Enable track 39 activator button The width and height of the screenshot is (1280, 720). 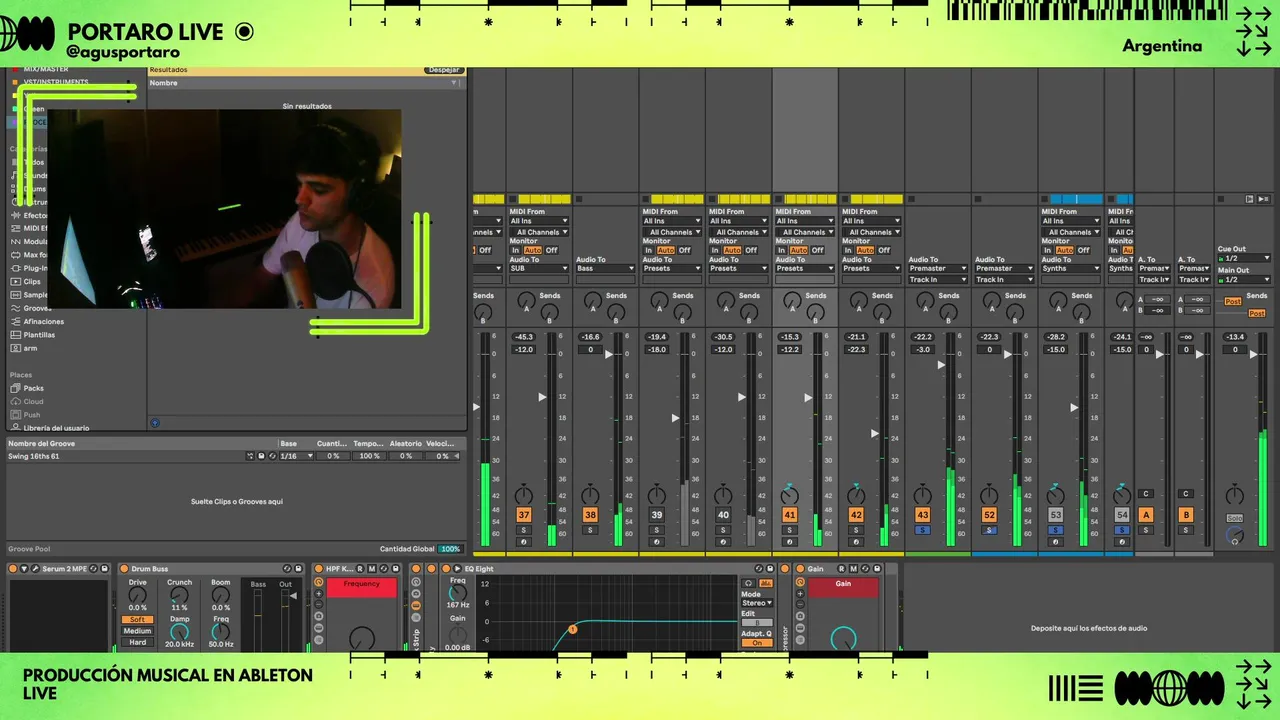[656, 515]
